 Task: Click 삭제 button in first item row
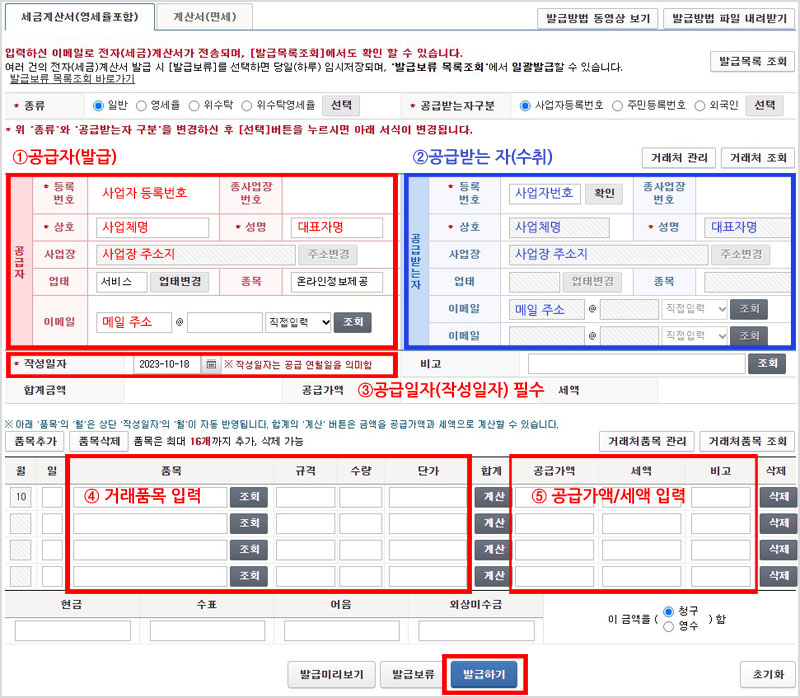click(779, 497)
